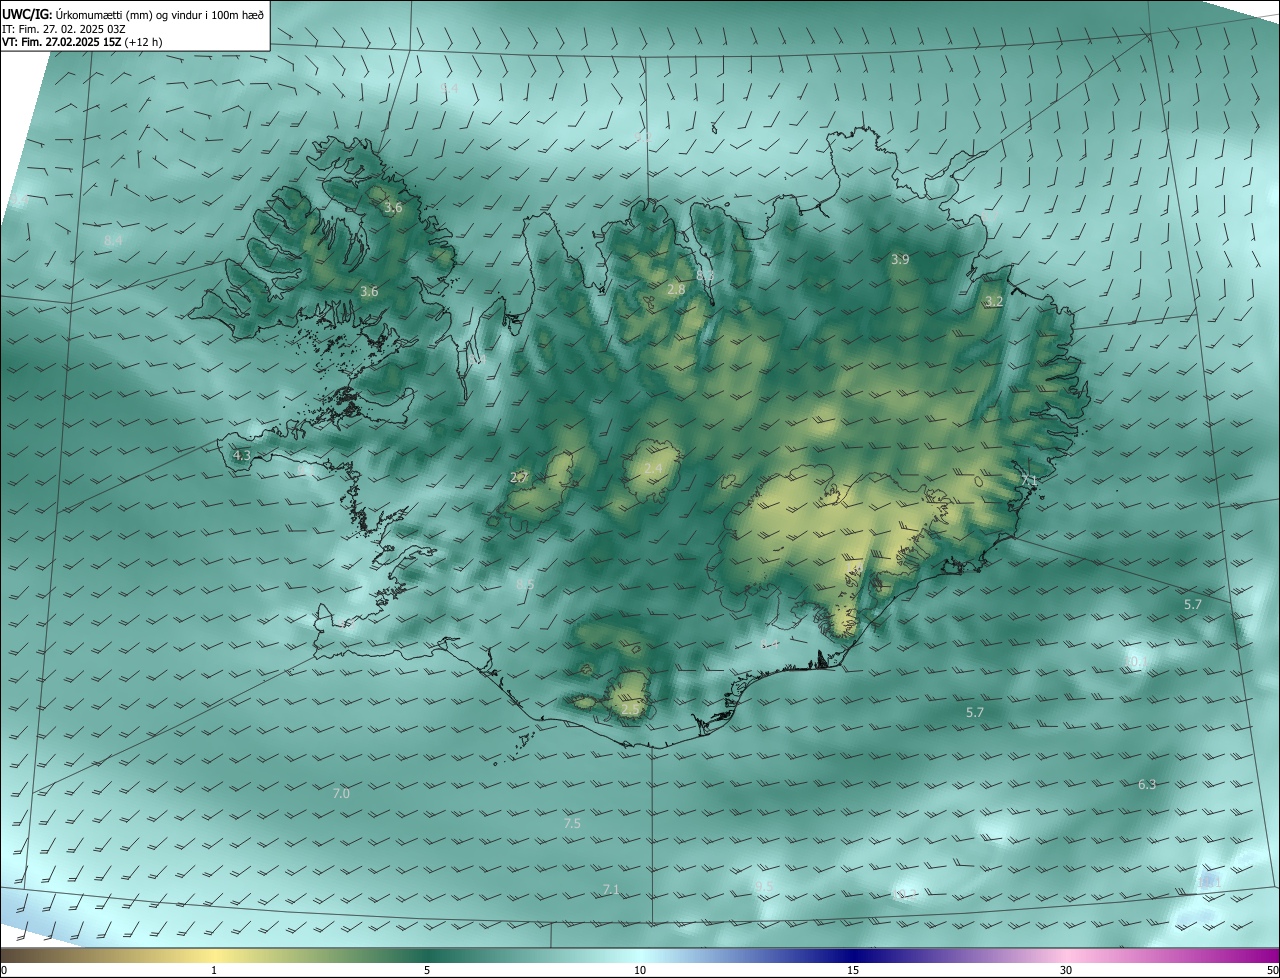Click the '7.0' value label over the sea
The image size is (1280, 978).
coord(341,793)
